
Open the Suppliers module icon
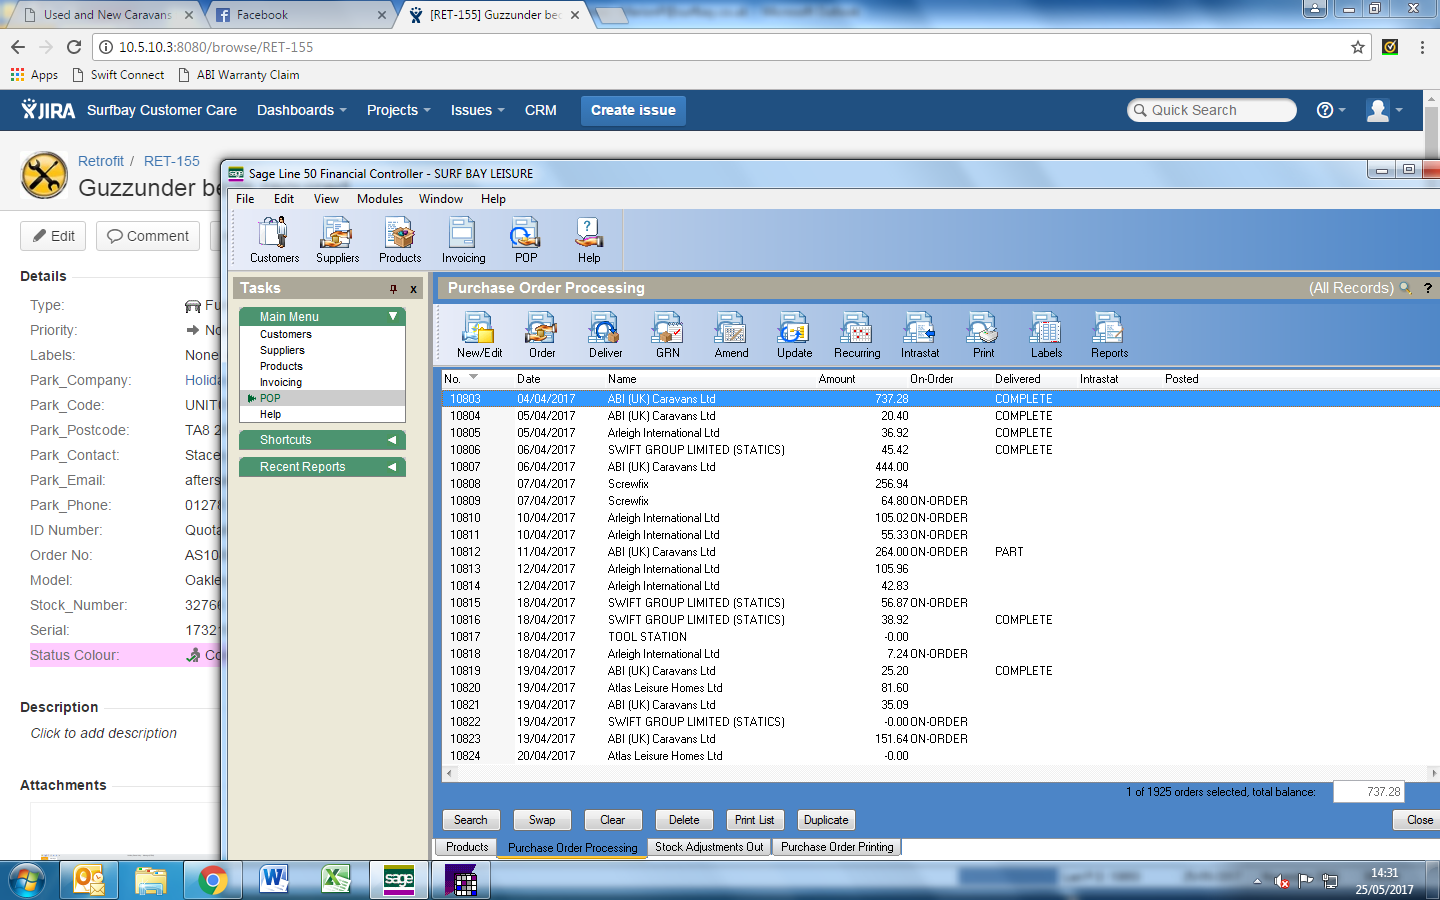coord(337,240)
